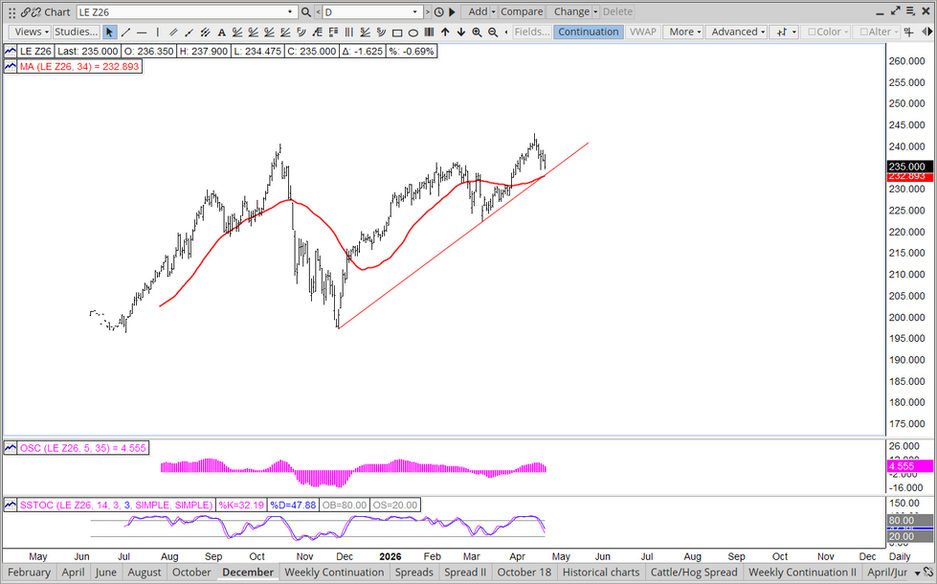Click the OSC (LE Z26, 5, 35) label
The width and height of the screenshot is (937, 584).
(83, 448)
